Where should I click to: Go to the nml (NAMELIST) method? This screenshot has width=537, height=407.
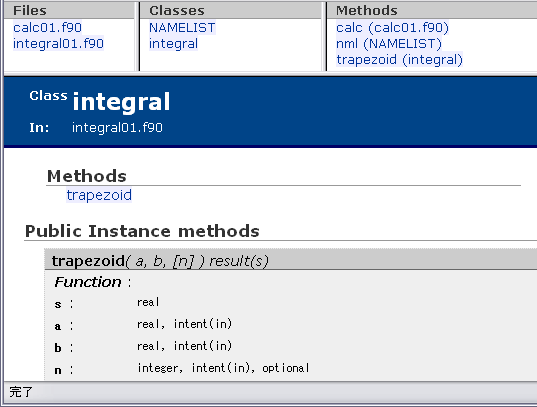pos(389,44)
